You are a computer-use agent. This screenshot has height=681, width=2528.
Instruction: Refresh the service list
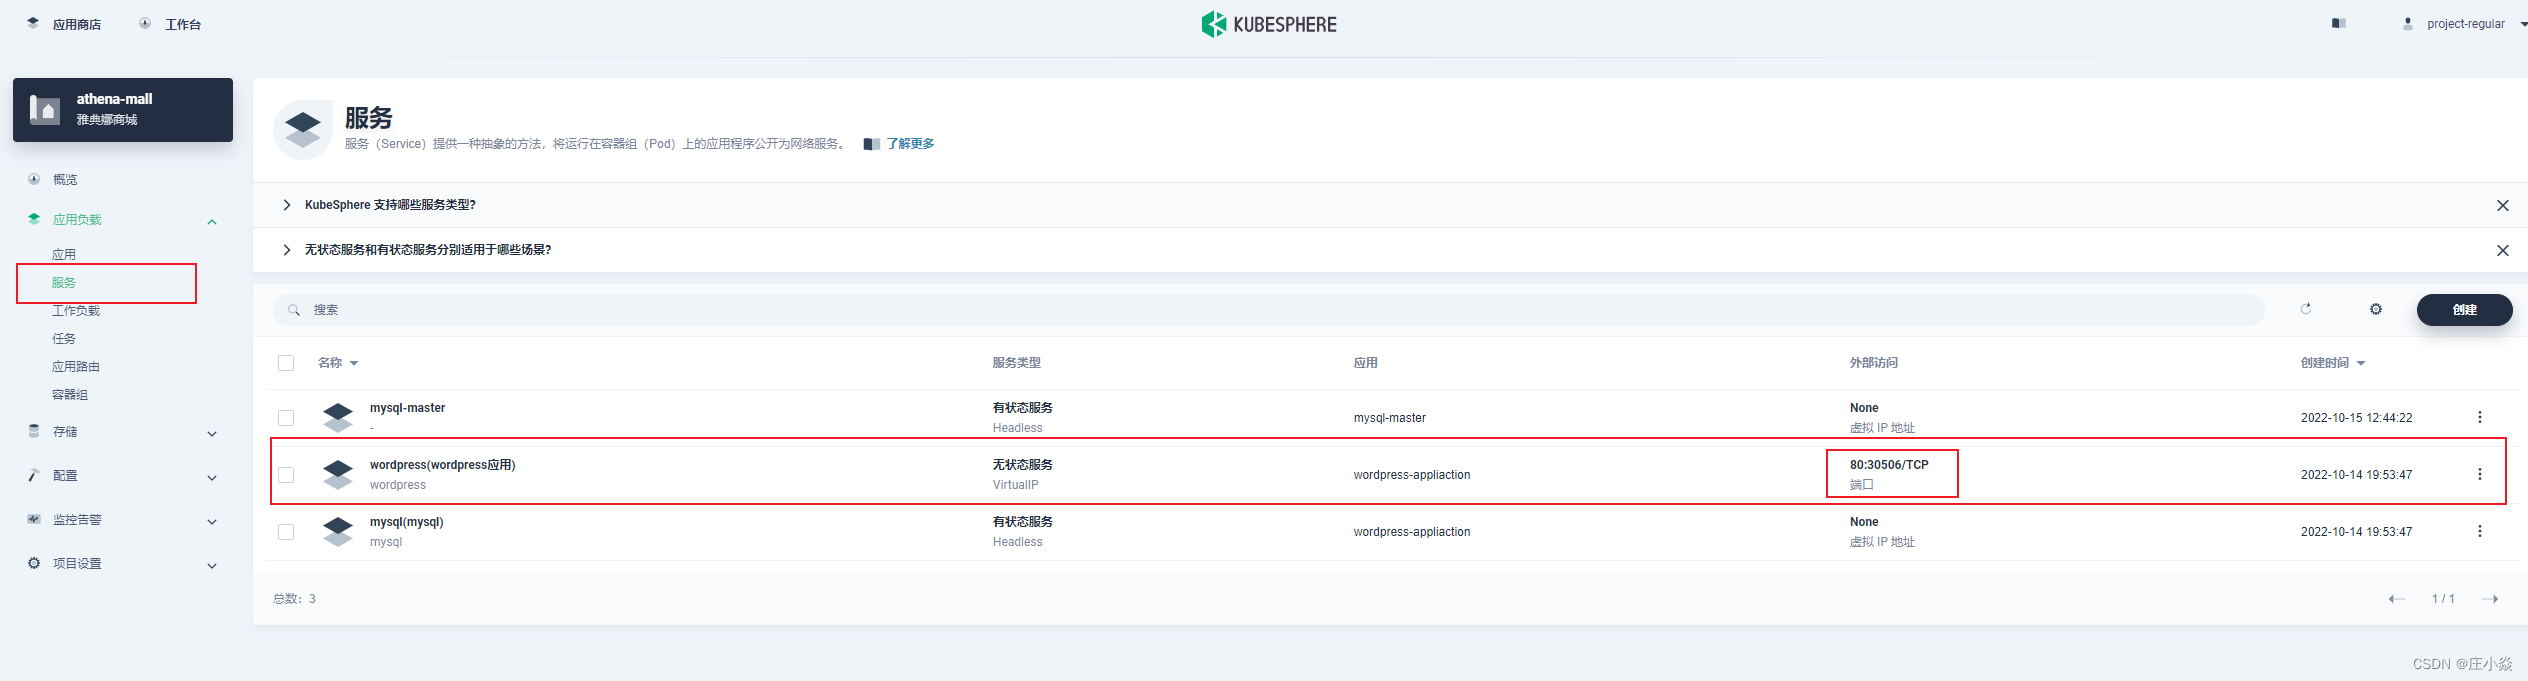point(2306,309)
